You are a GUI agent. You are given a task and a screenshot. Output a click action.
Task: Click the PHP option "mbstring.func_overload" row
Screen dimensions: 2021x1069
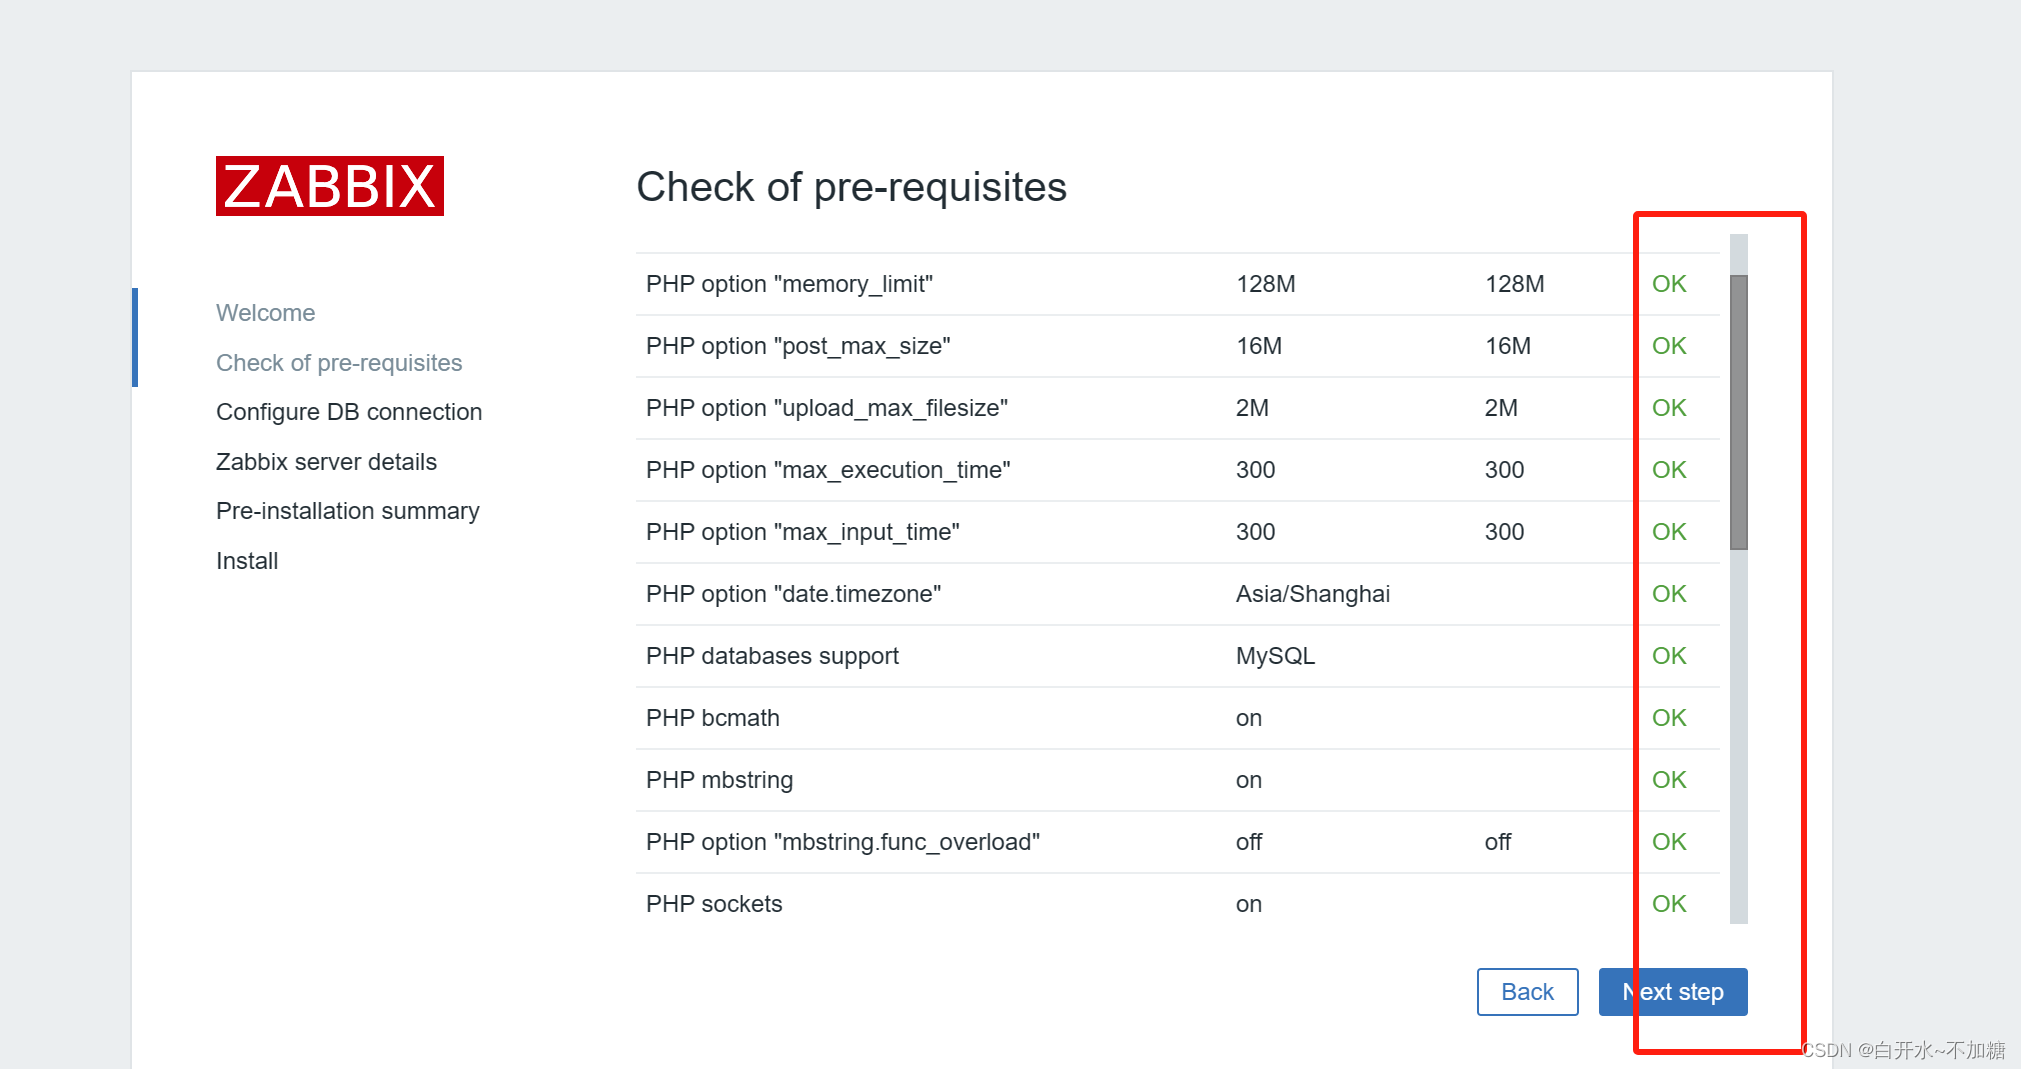[x=1177, y=842]
